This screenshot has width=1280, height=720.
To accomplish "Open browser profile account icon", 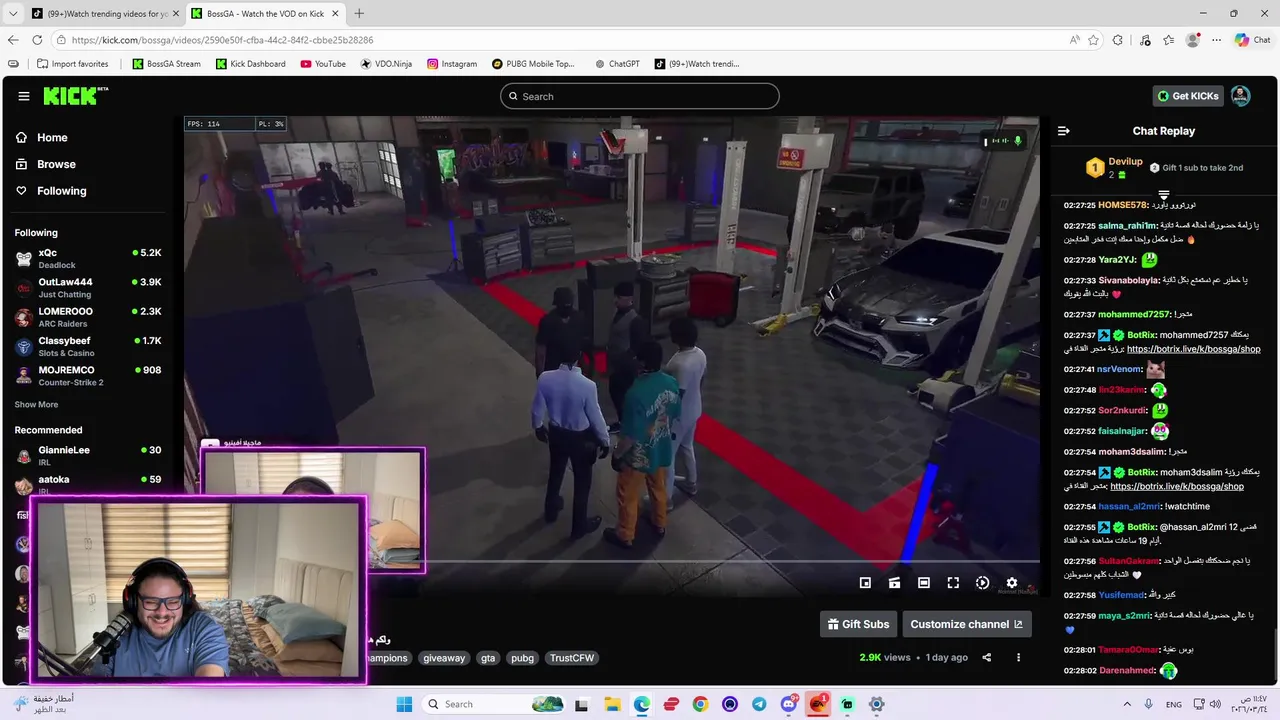I will (1192, 40).
